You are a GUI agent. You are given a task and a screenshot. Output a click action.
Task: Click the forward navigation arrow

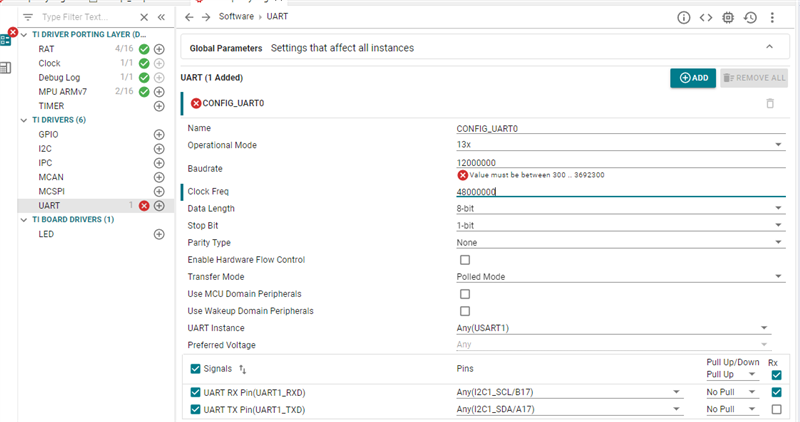(206, 18)
